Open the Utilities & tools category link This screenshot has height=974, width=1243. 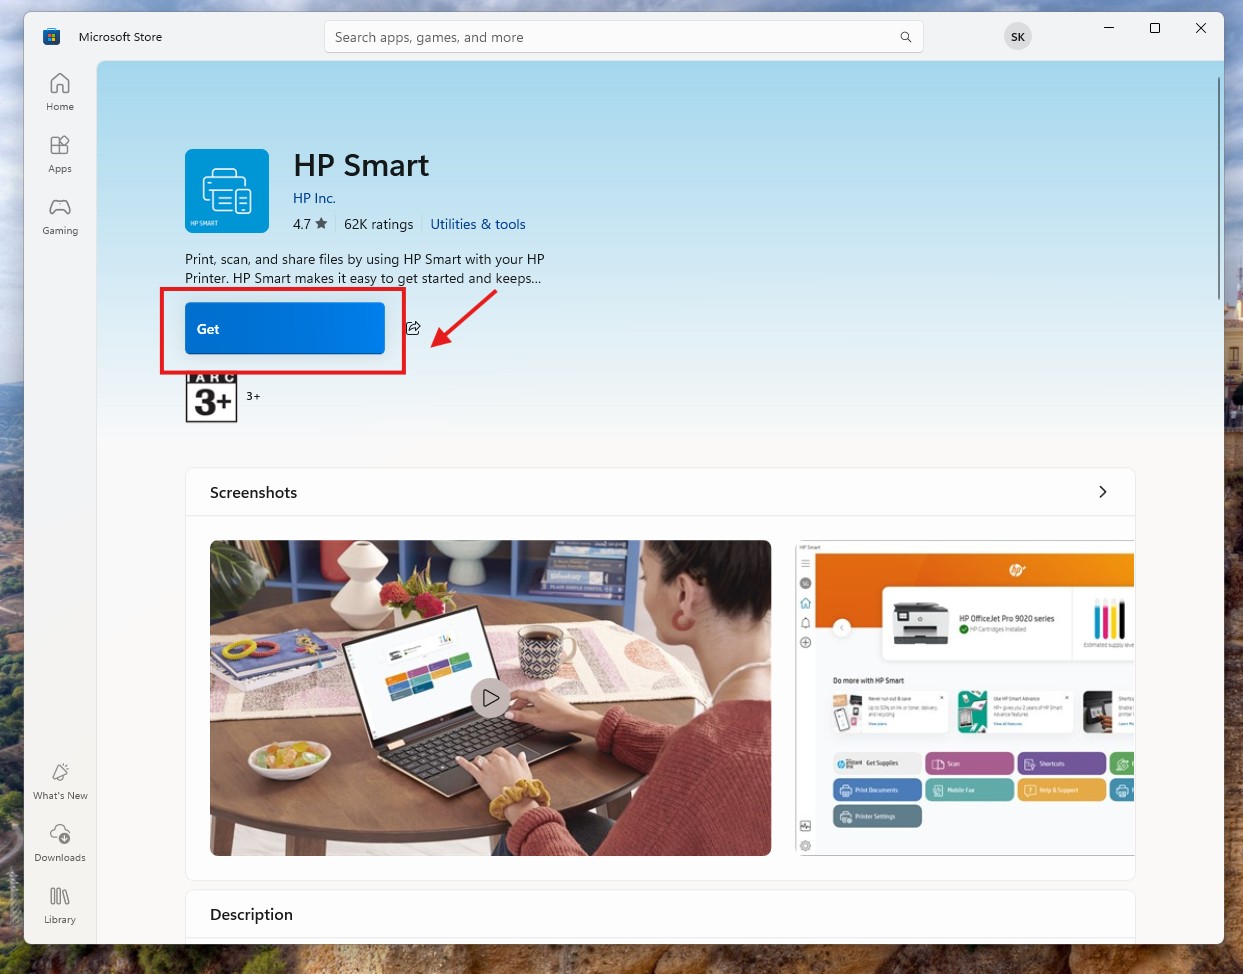tap(477, 224)
